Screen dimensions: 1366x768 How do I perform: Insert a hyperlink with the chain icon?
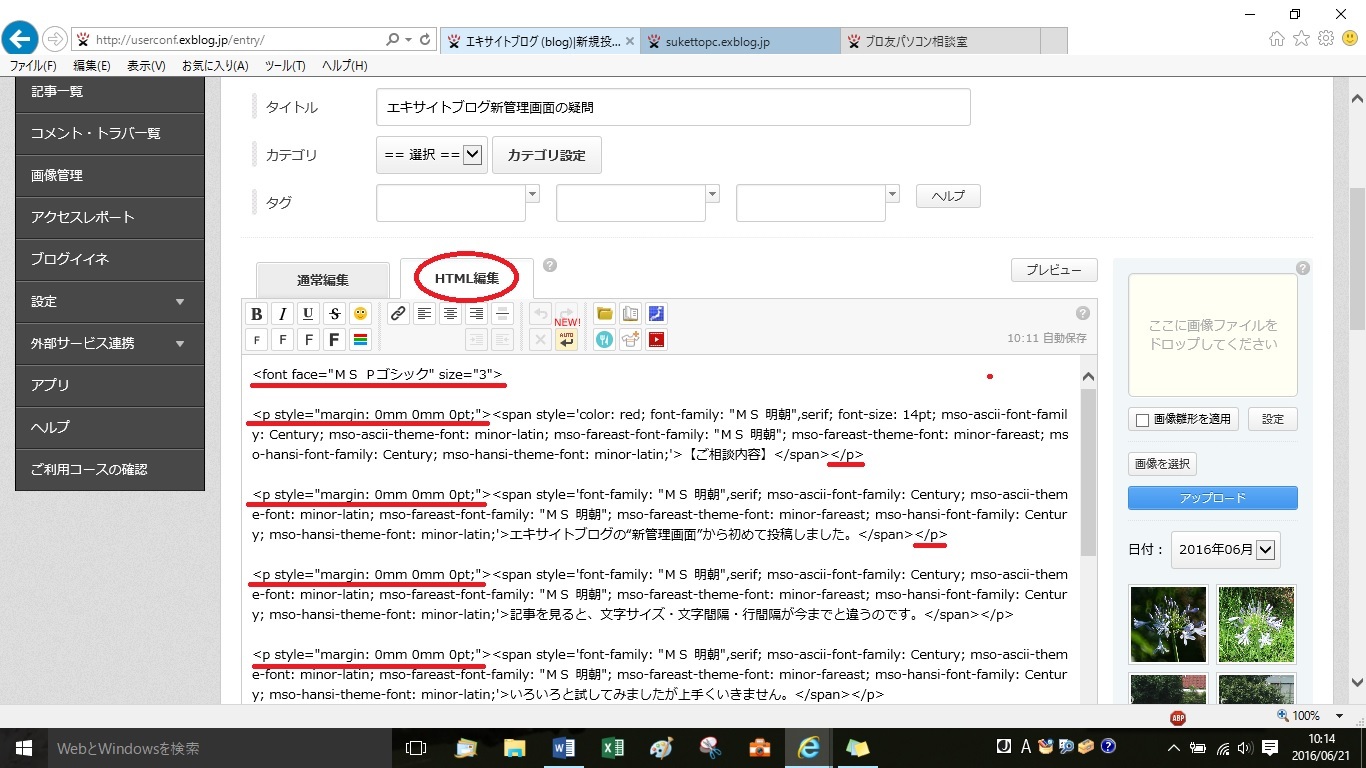point(398,314)
